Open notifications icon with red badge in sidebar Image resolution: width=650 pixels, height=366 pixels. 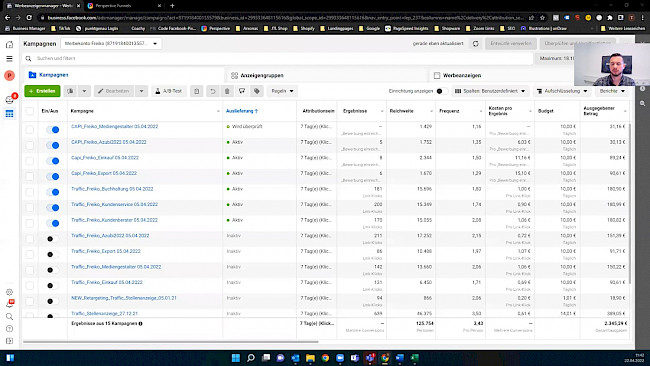10,99
